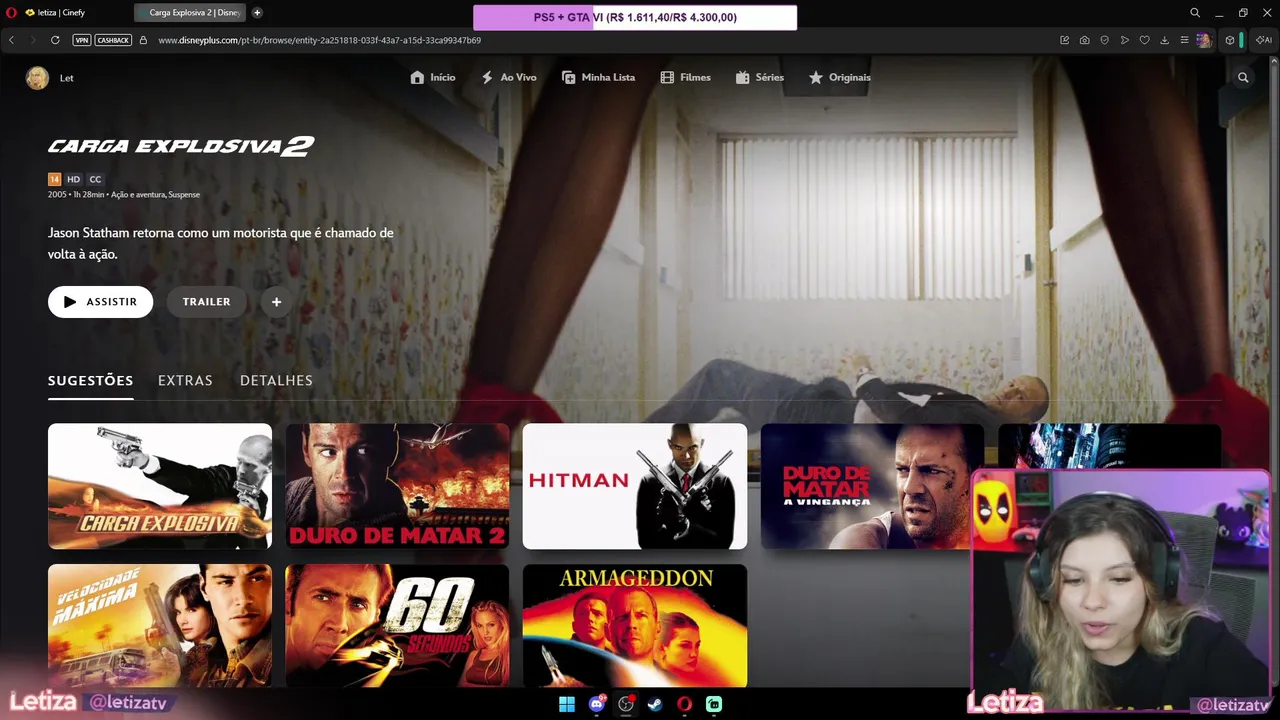Click the Windows Start button
Screen dimensions: 1280x720
pyautogui.click(x=567, y=704)
